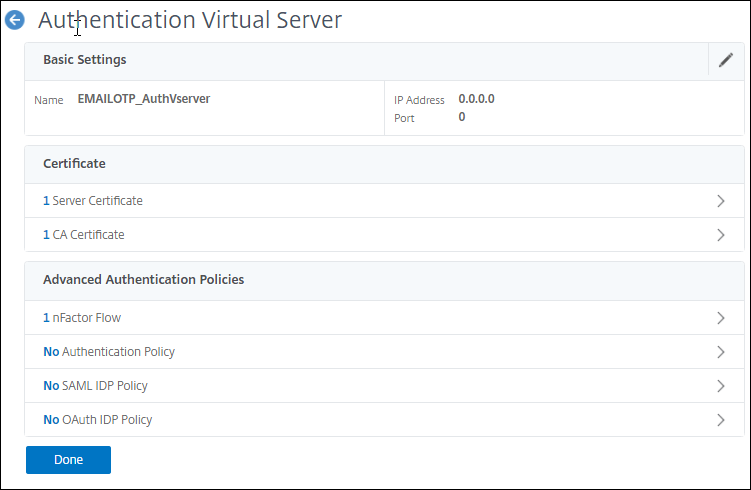Click the Basic Settings section header
The width and height of the screenshot is (751, 490).
(x=85, y=60)
